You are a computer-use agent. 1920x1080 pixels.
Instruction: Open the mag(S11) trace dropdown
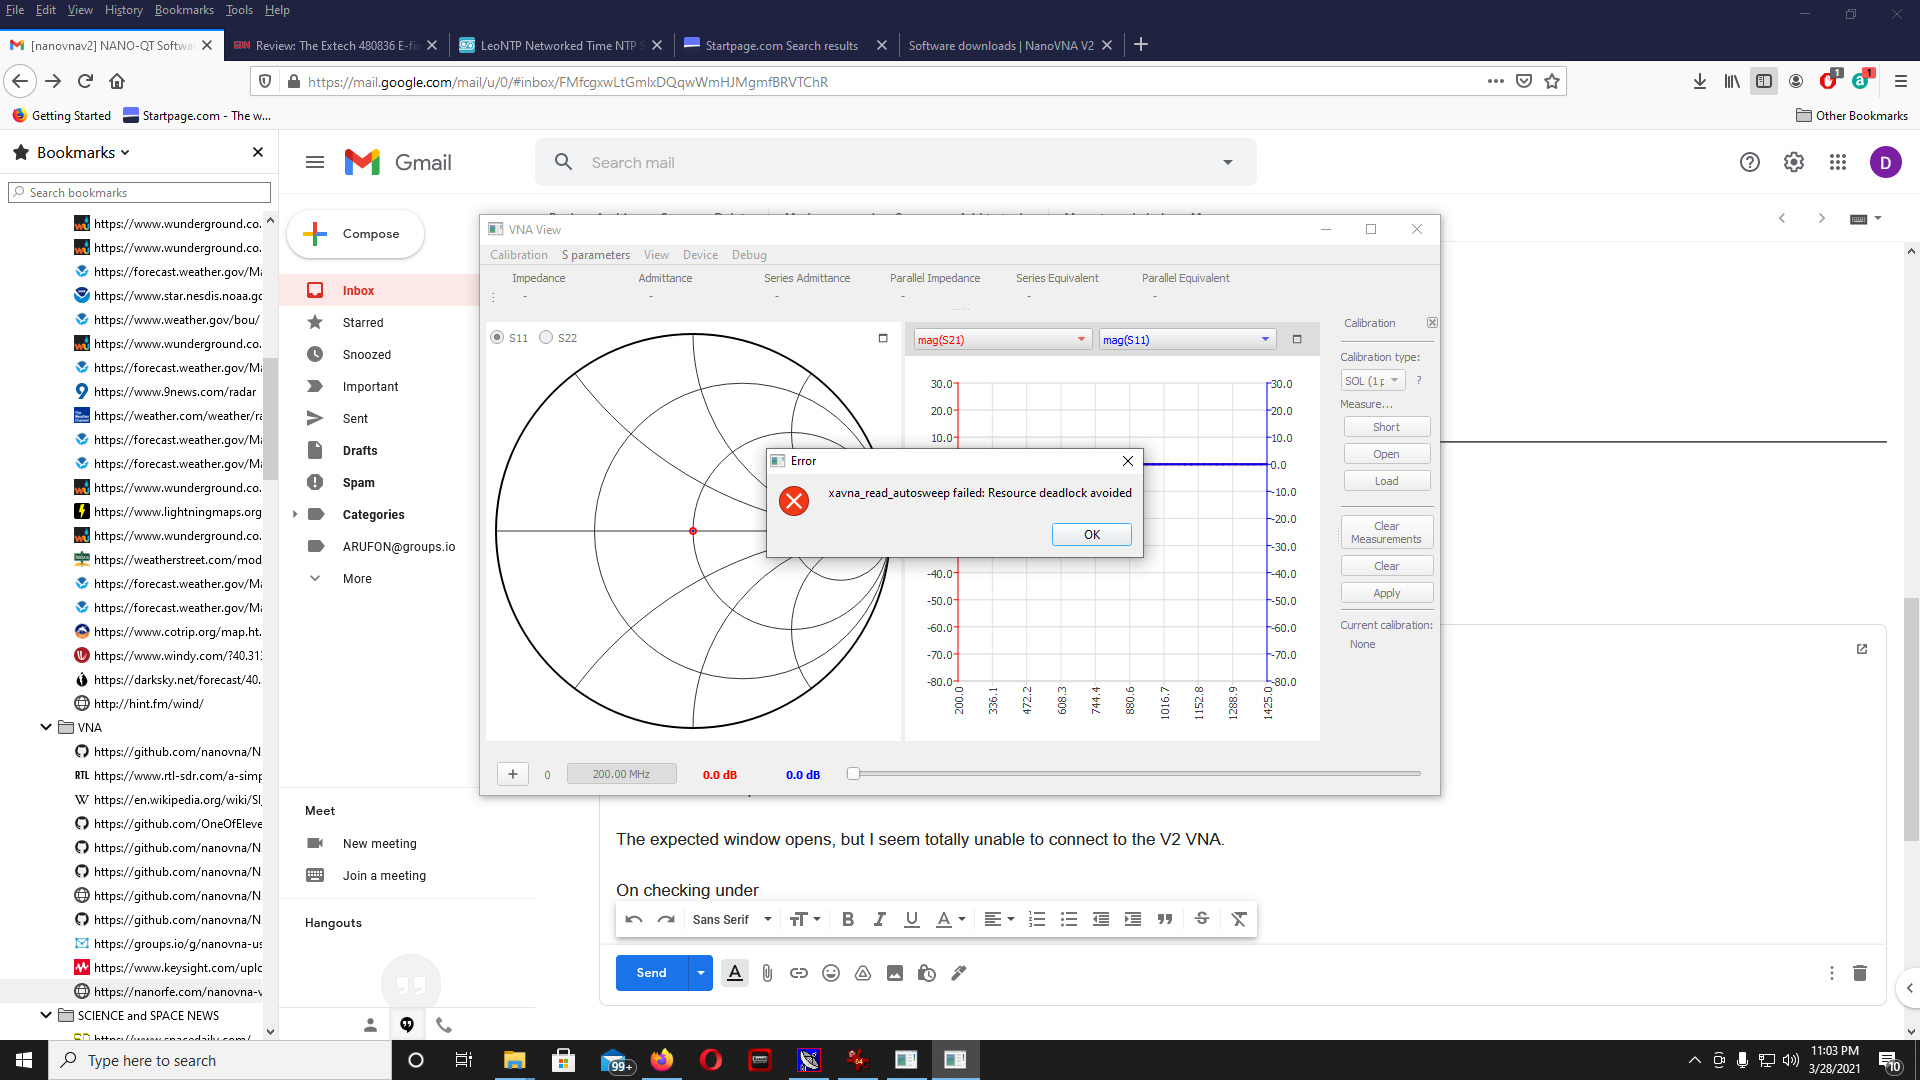click(x=1187, y=340)
